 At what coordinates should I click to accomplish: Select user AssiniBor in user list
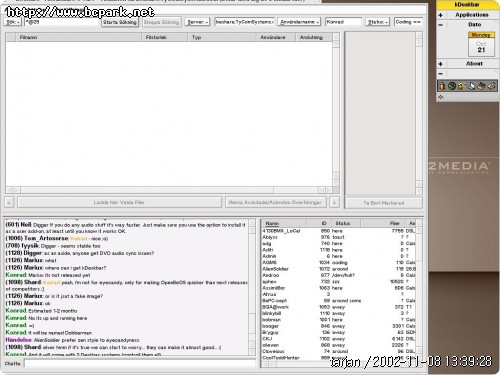(x=339, y=288)
